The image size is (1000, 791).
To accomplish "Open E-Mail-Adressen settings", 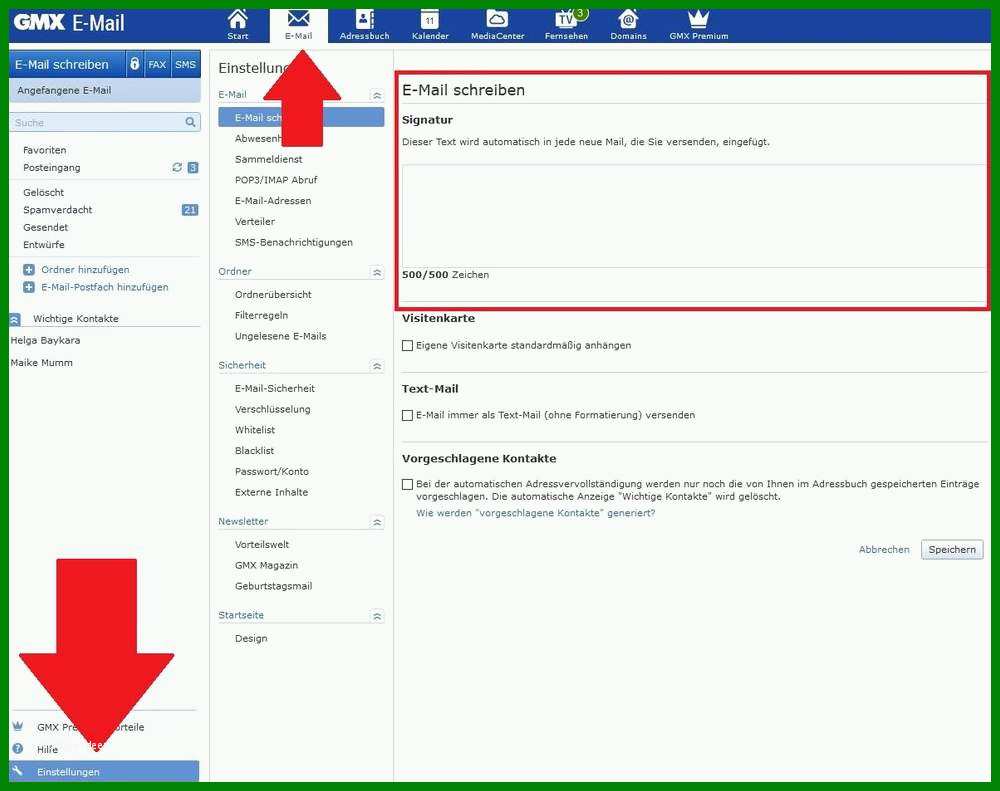I will coord(273,200).
